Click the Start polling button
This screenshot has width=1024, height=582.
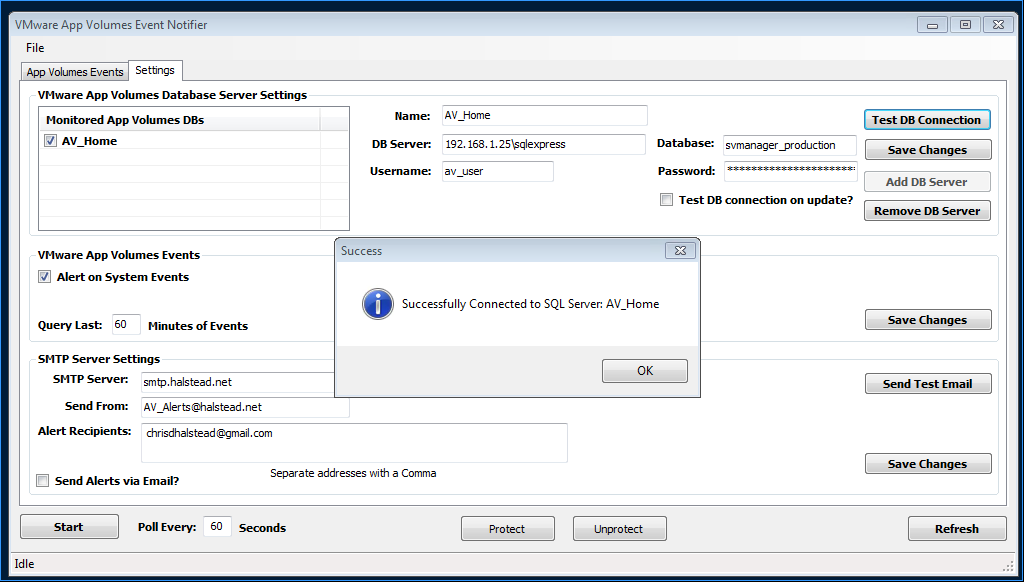(69, 527)
